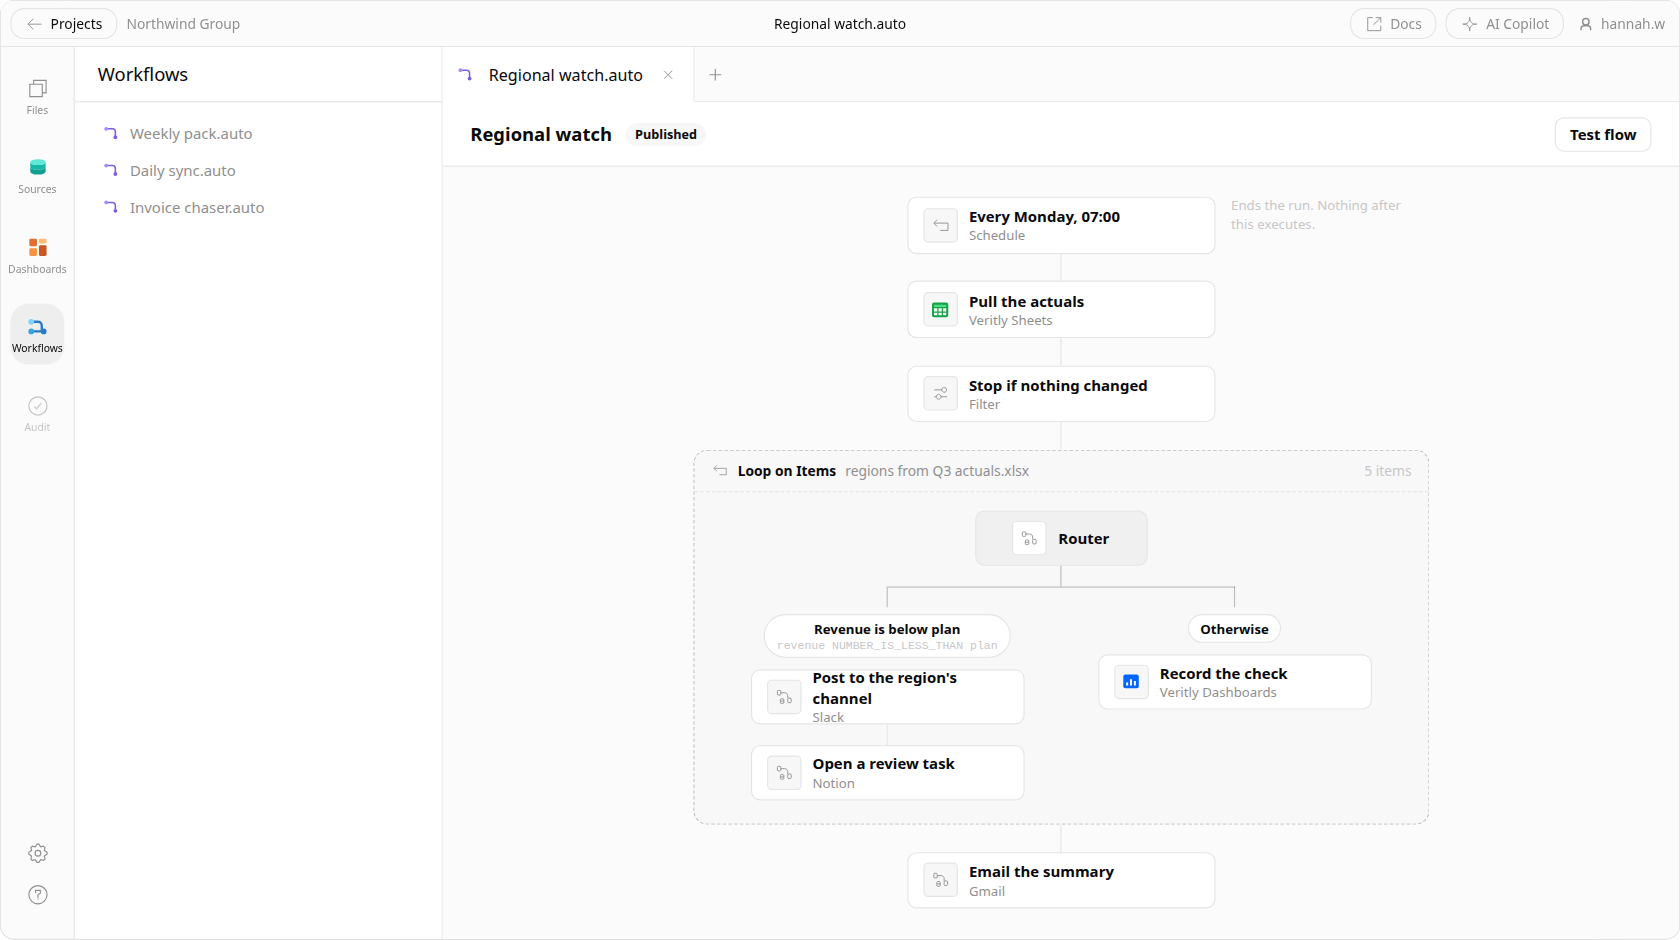Select Post to the region's channel node
Image resolution: width=1680 pixels, height=940 pixels.
pos(887,697)
